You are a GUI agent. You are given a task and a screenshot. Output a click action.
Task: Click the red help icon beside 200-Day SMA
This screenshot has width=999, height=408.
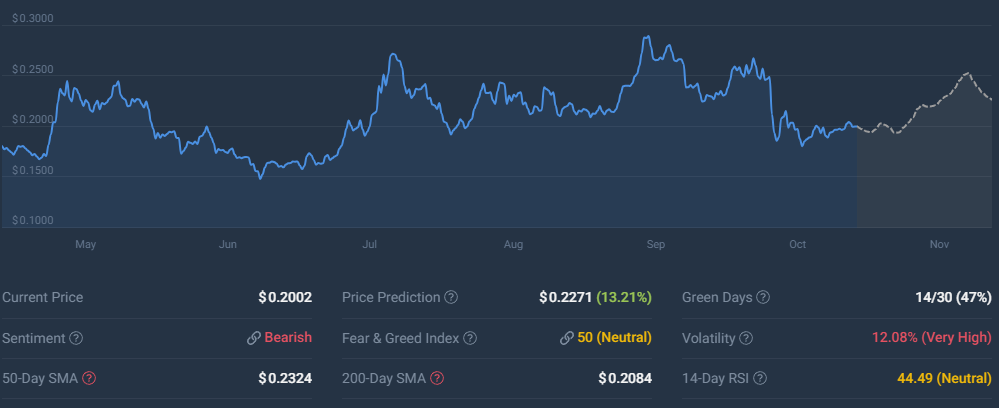437,378
